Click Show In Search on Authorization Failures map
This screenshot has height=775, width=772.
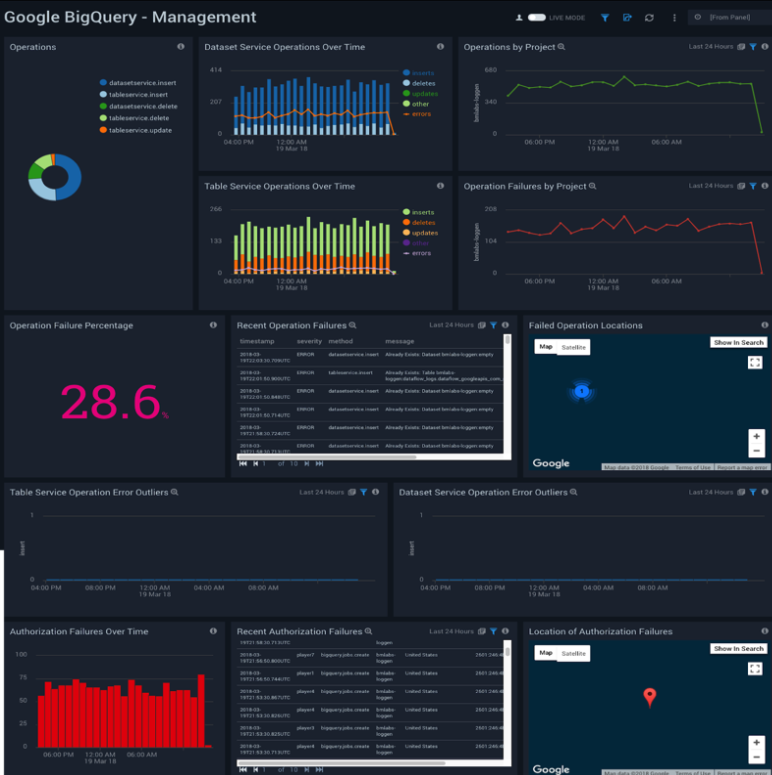click(x=738, y=648)
